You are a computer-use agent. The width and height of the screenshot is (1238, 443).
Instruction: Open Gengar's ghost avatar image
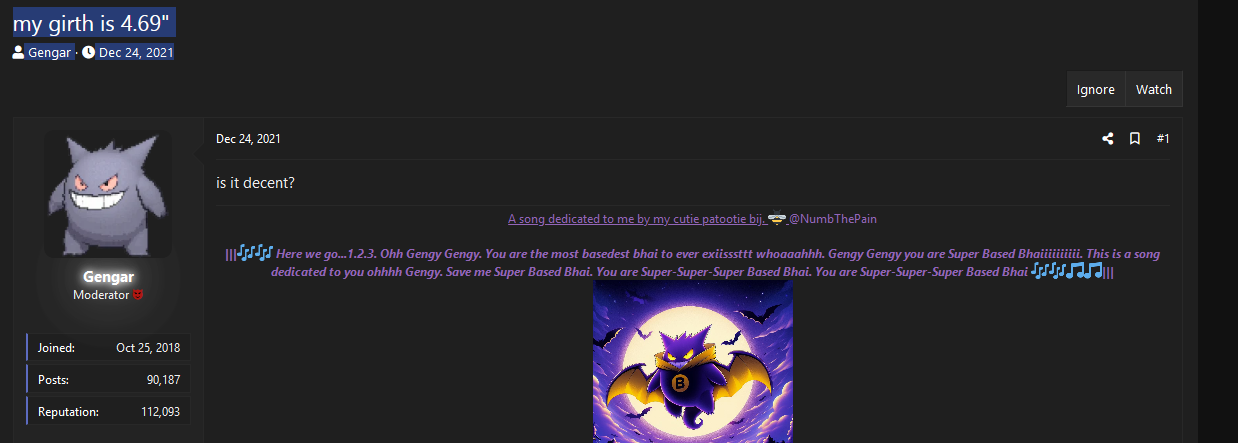click(108, 194)
